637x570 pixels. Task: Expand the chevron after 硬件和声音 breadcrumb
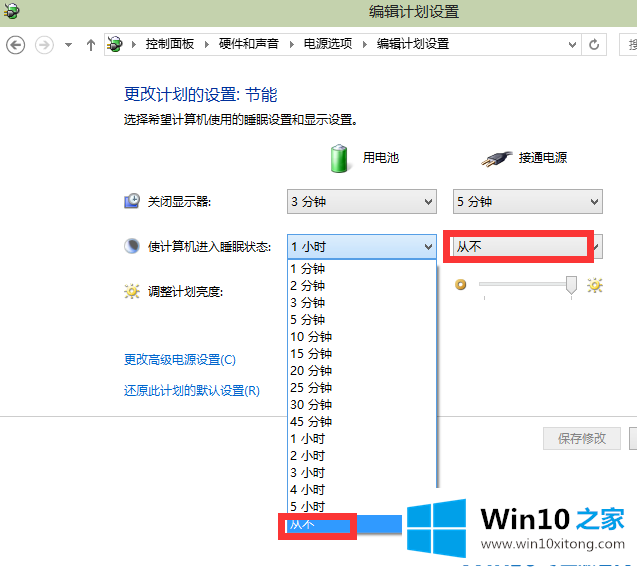coord(291,44)
